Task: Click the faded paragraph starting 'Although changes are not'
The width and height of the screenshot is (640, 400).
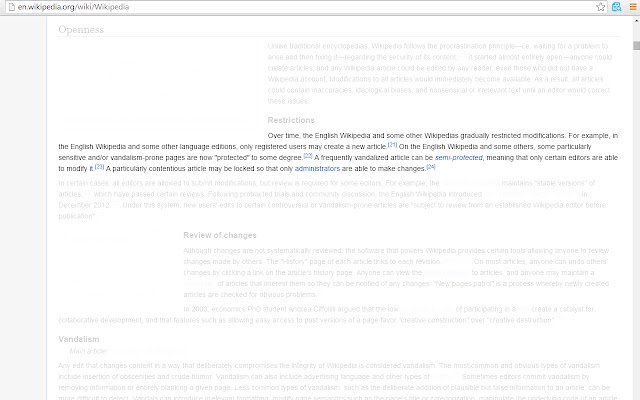Action: [396, 272]
